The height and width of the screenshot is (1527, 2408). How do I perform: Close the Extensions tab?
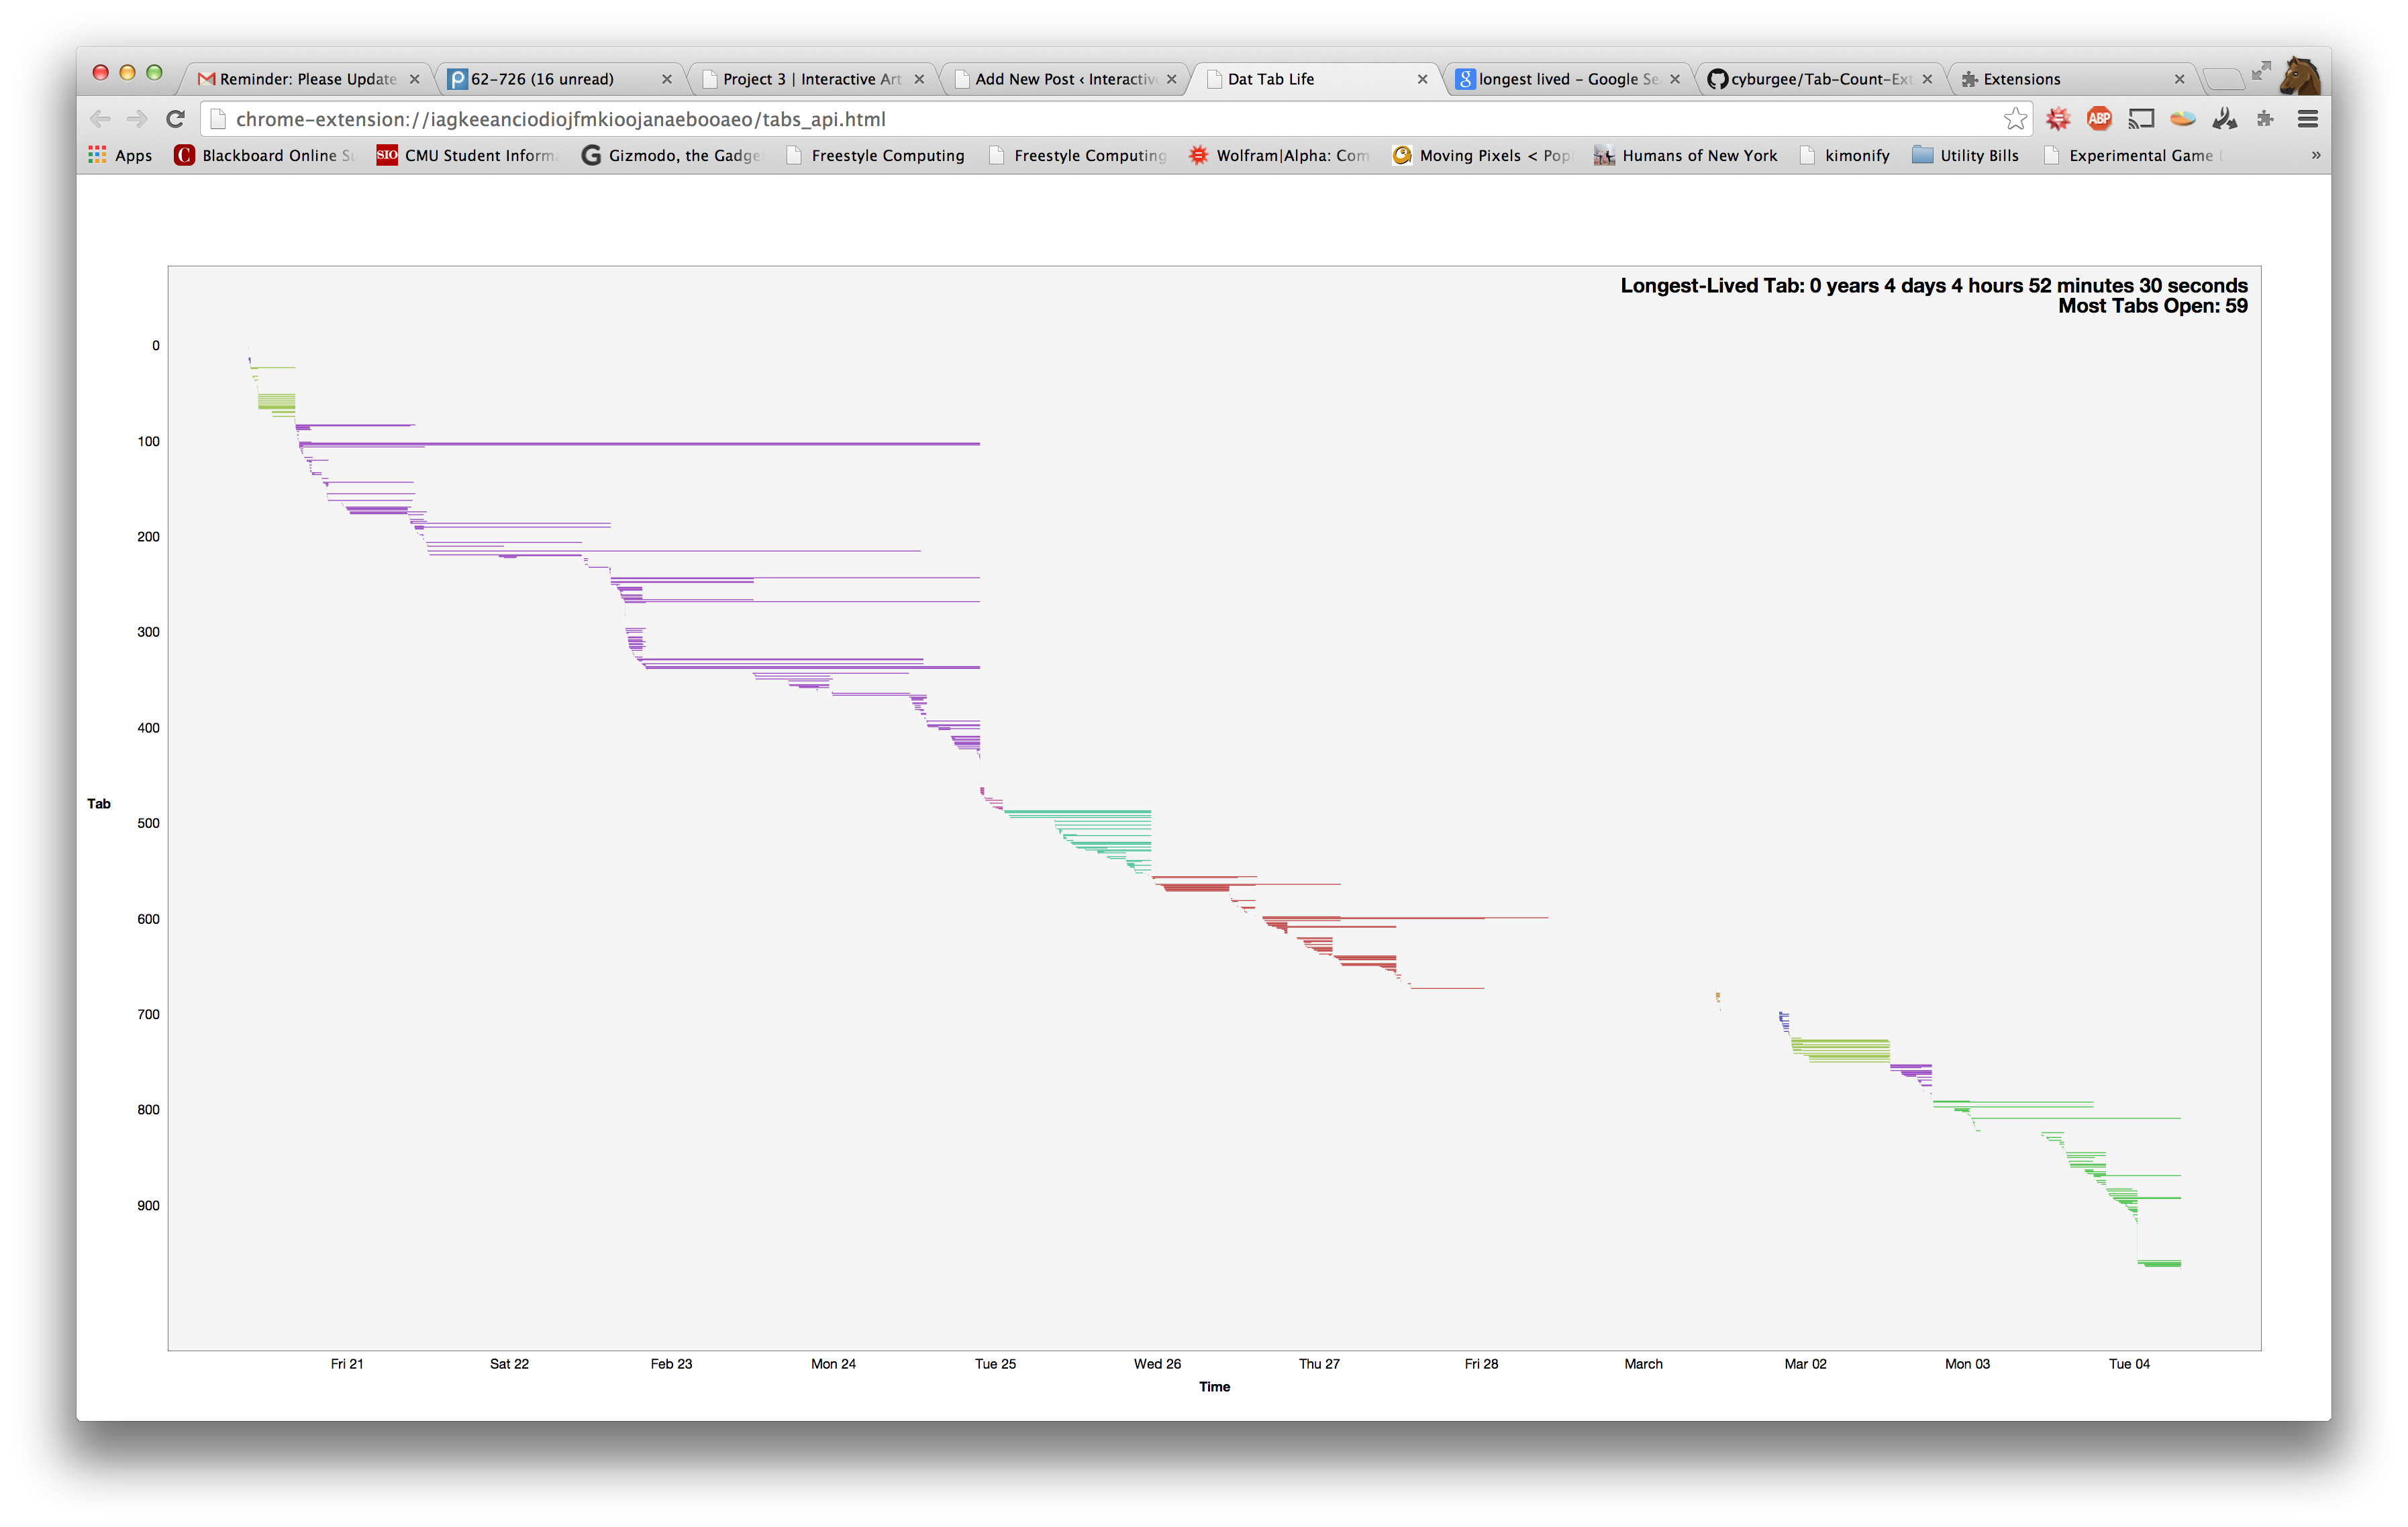tap(2179, 79)
